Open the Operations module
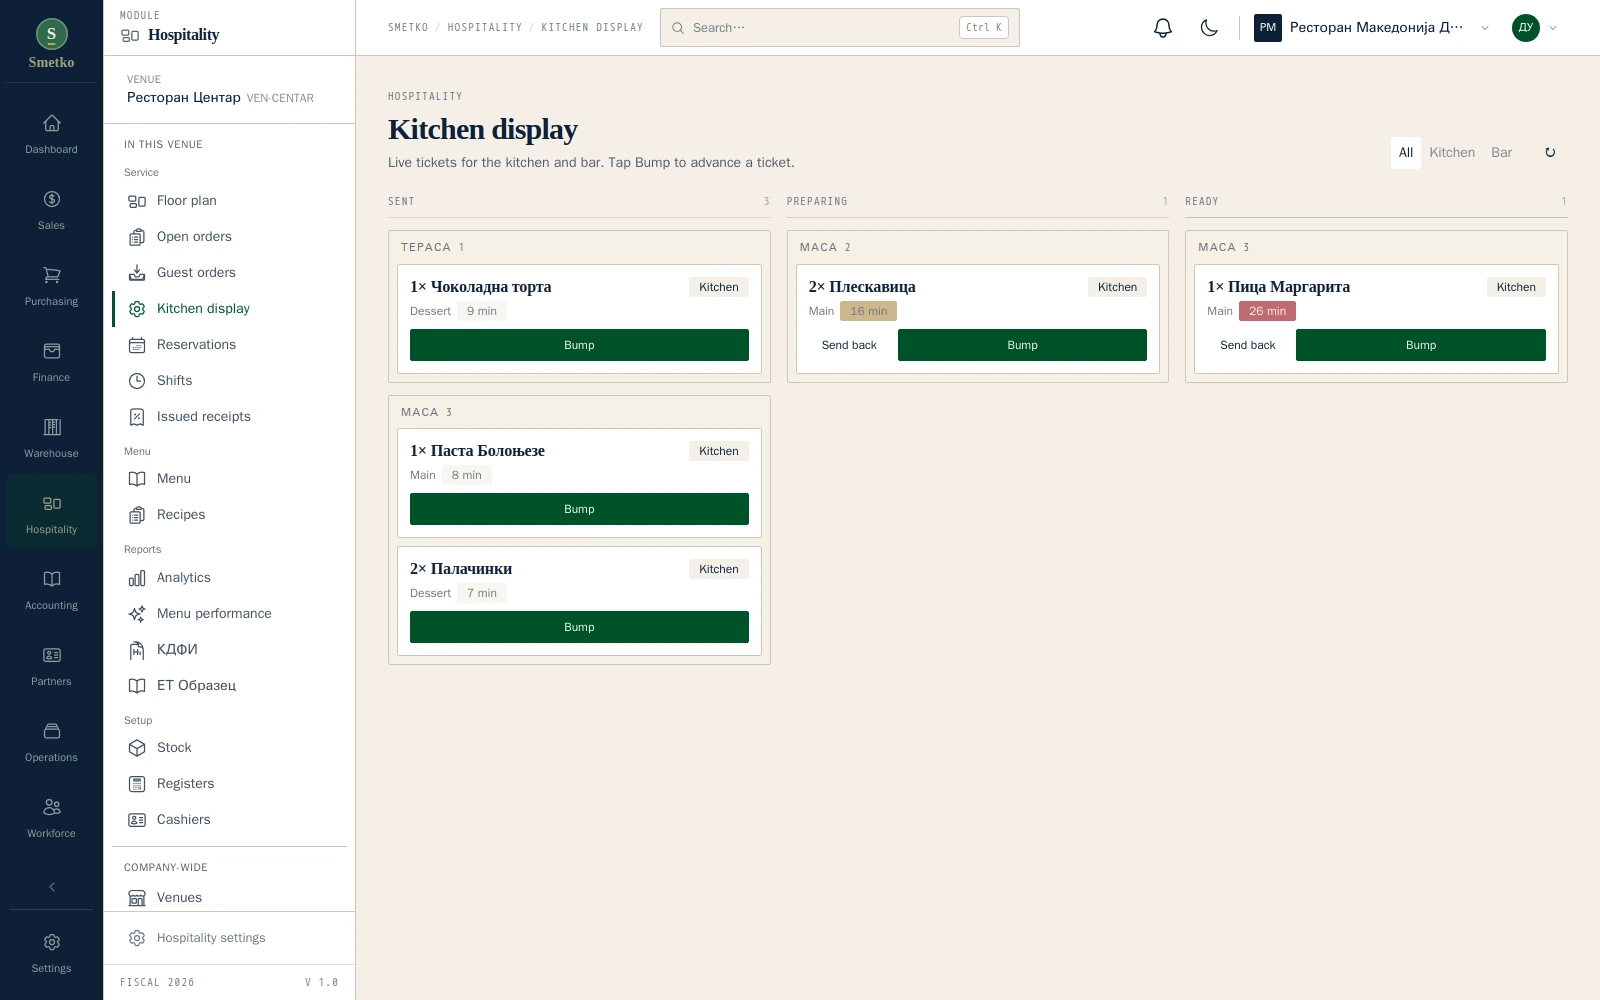Image resolution: width=1600 pixels, height=1000 pixels. pos(52,743)
